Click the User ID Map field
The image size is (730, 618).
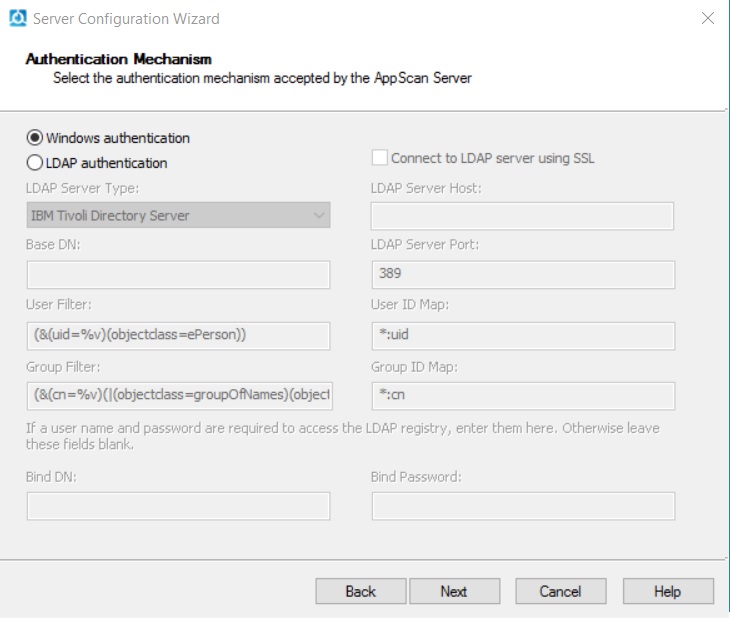pyautogui.click(x=522, y=335)
